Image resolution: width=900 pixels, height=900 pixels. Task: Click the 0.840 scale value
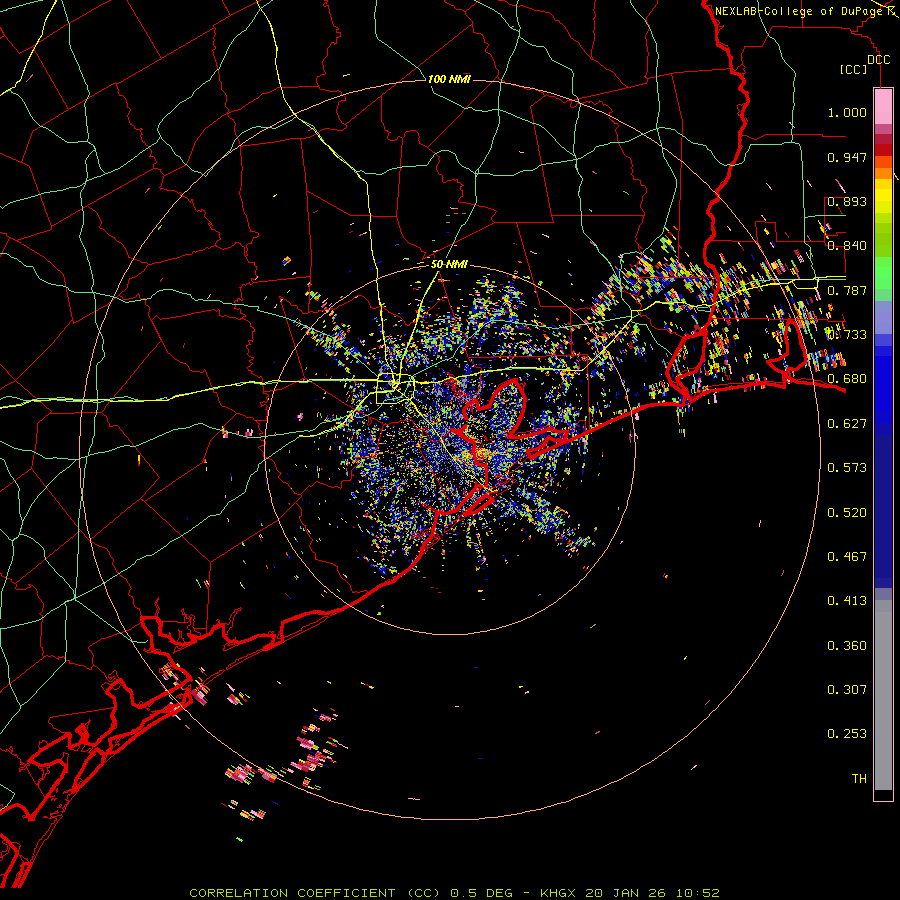(x=847, y=246)
